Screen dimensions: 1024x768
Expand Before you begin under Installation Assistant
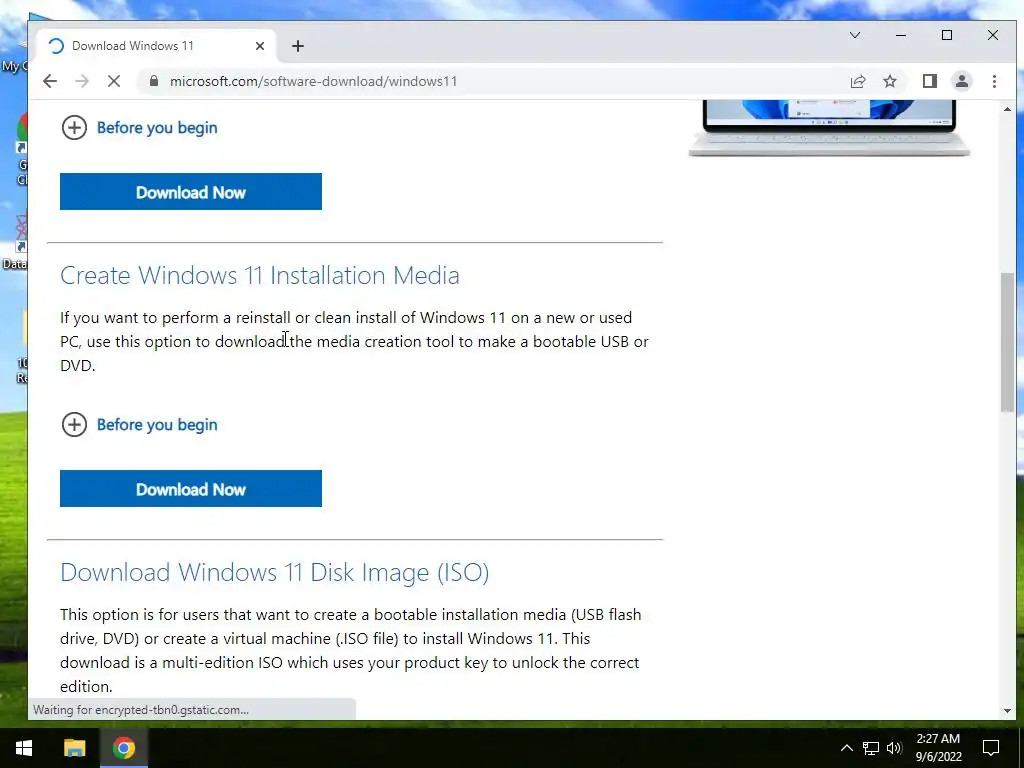[x=139, y=127]
